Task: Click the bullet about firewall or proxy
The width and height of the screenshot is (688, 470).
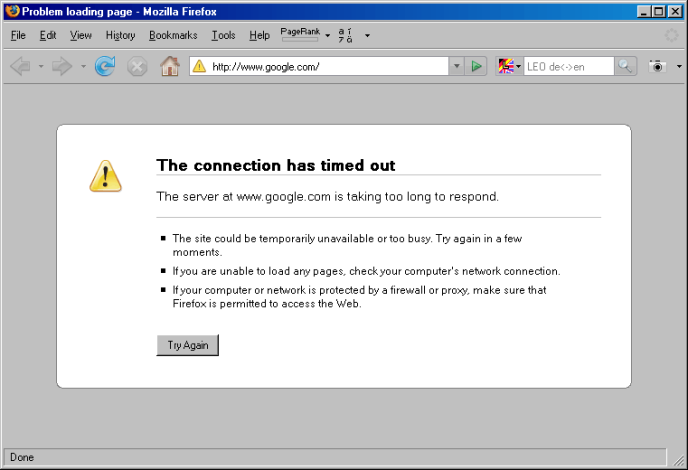Action: coord(359,297)
